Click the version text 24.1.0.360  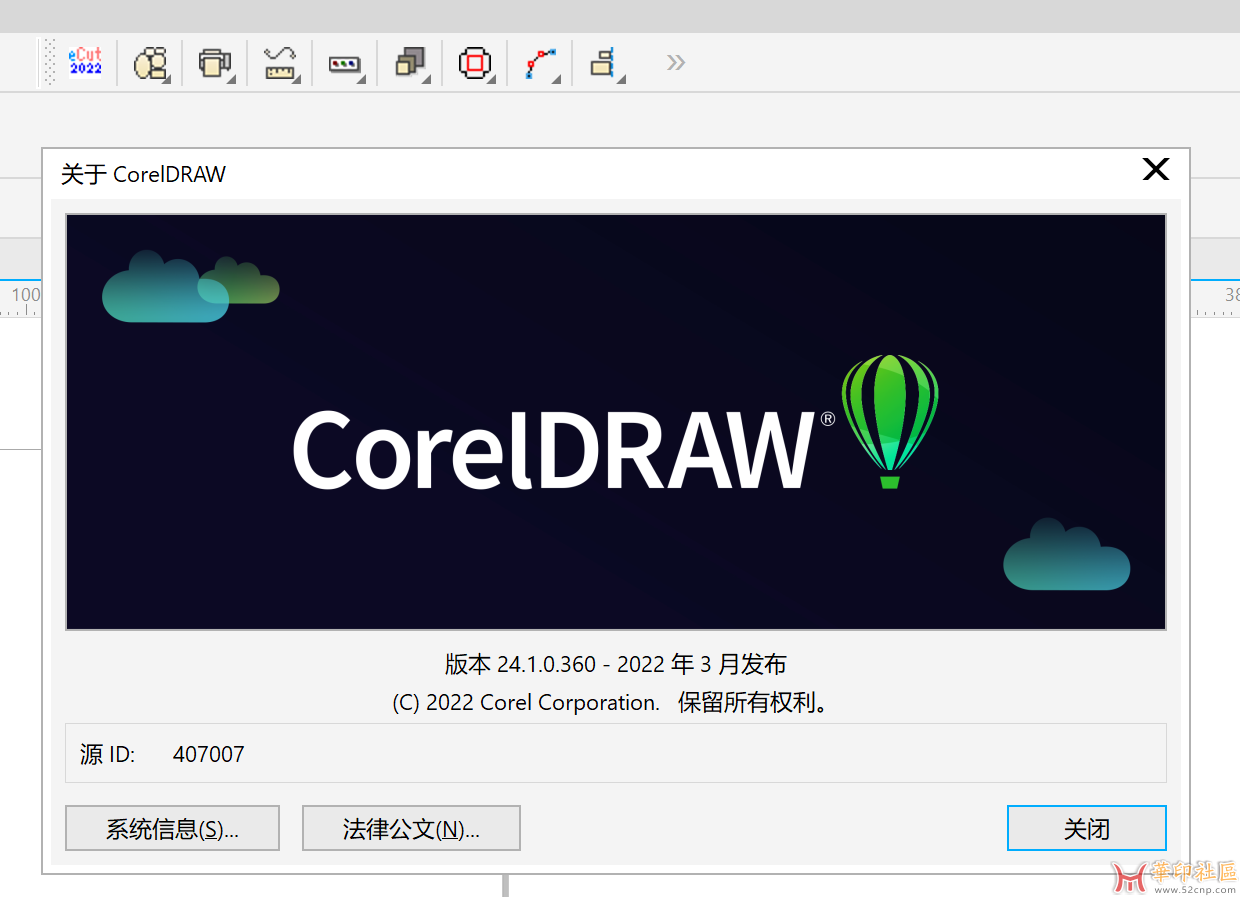coord(546,664)
